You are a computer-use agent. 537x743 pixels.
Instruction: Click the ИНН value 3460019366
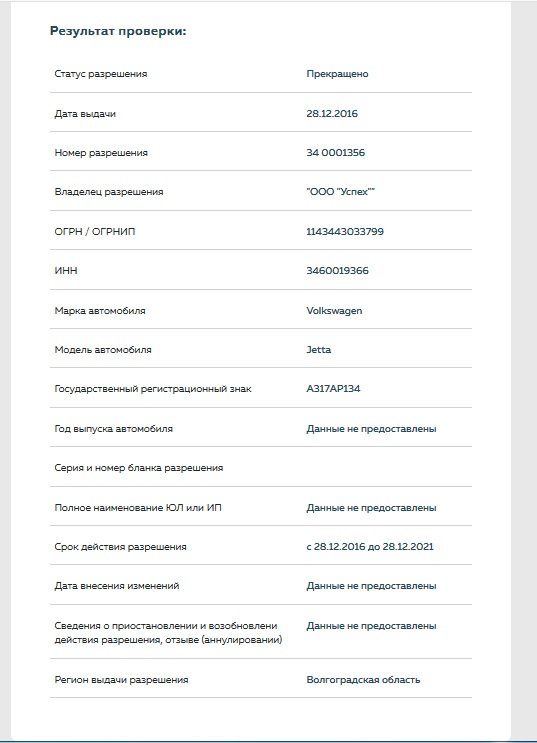(337, 271)
